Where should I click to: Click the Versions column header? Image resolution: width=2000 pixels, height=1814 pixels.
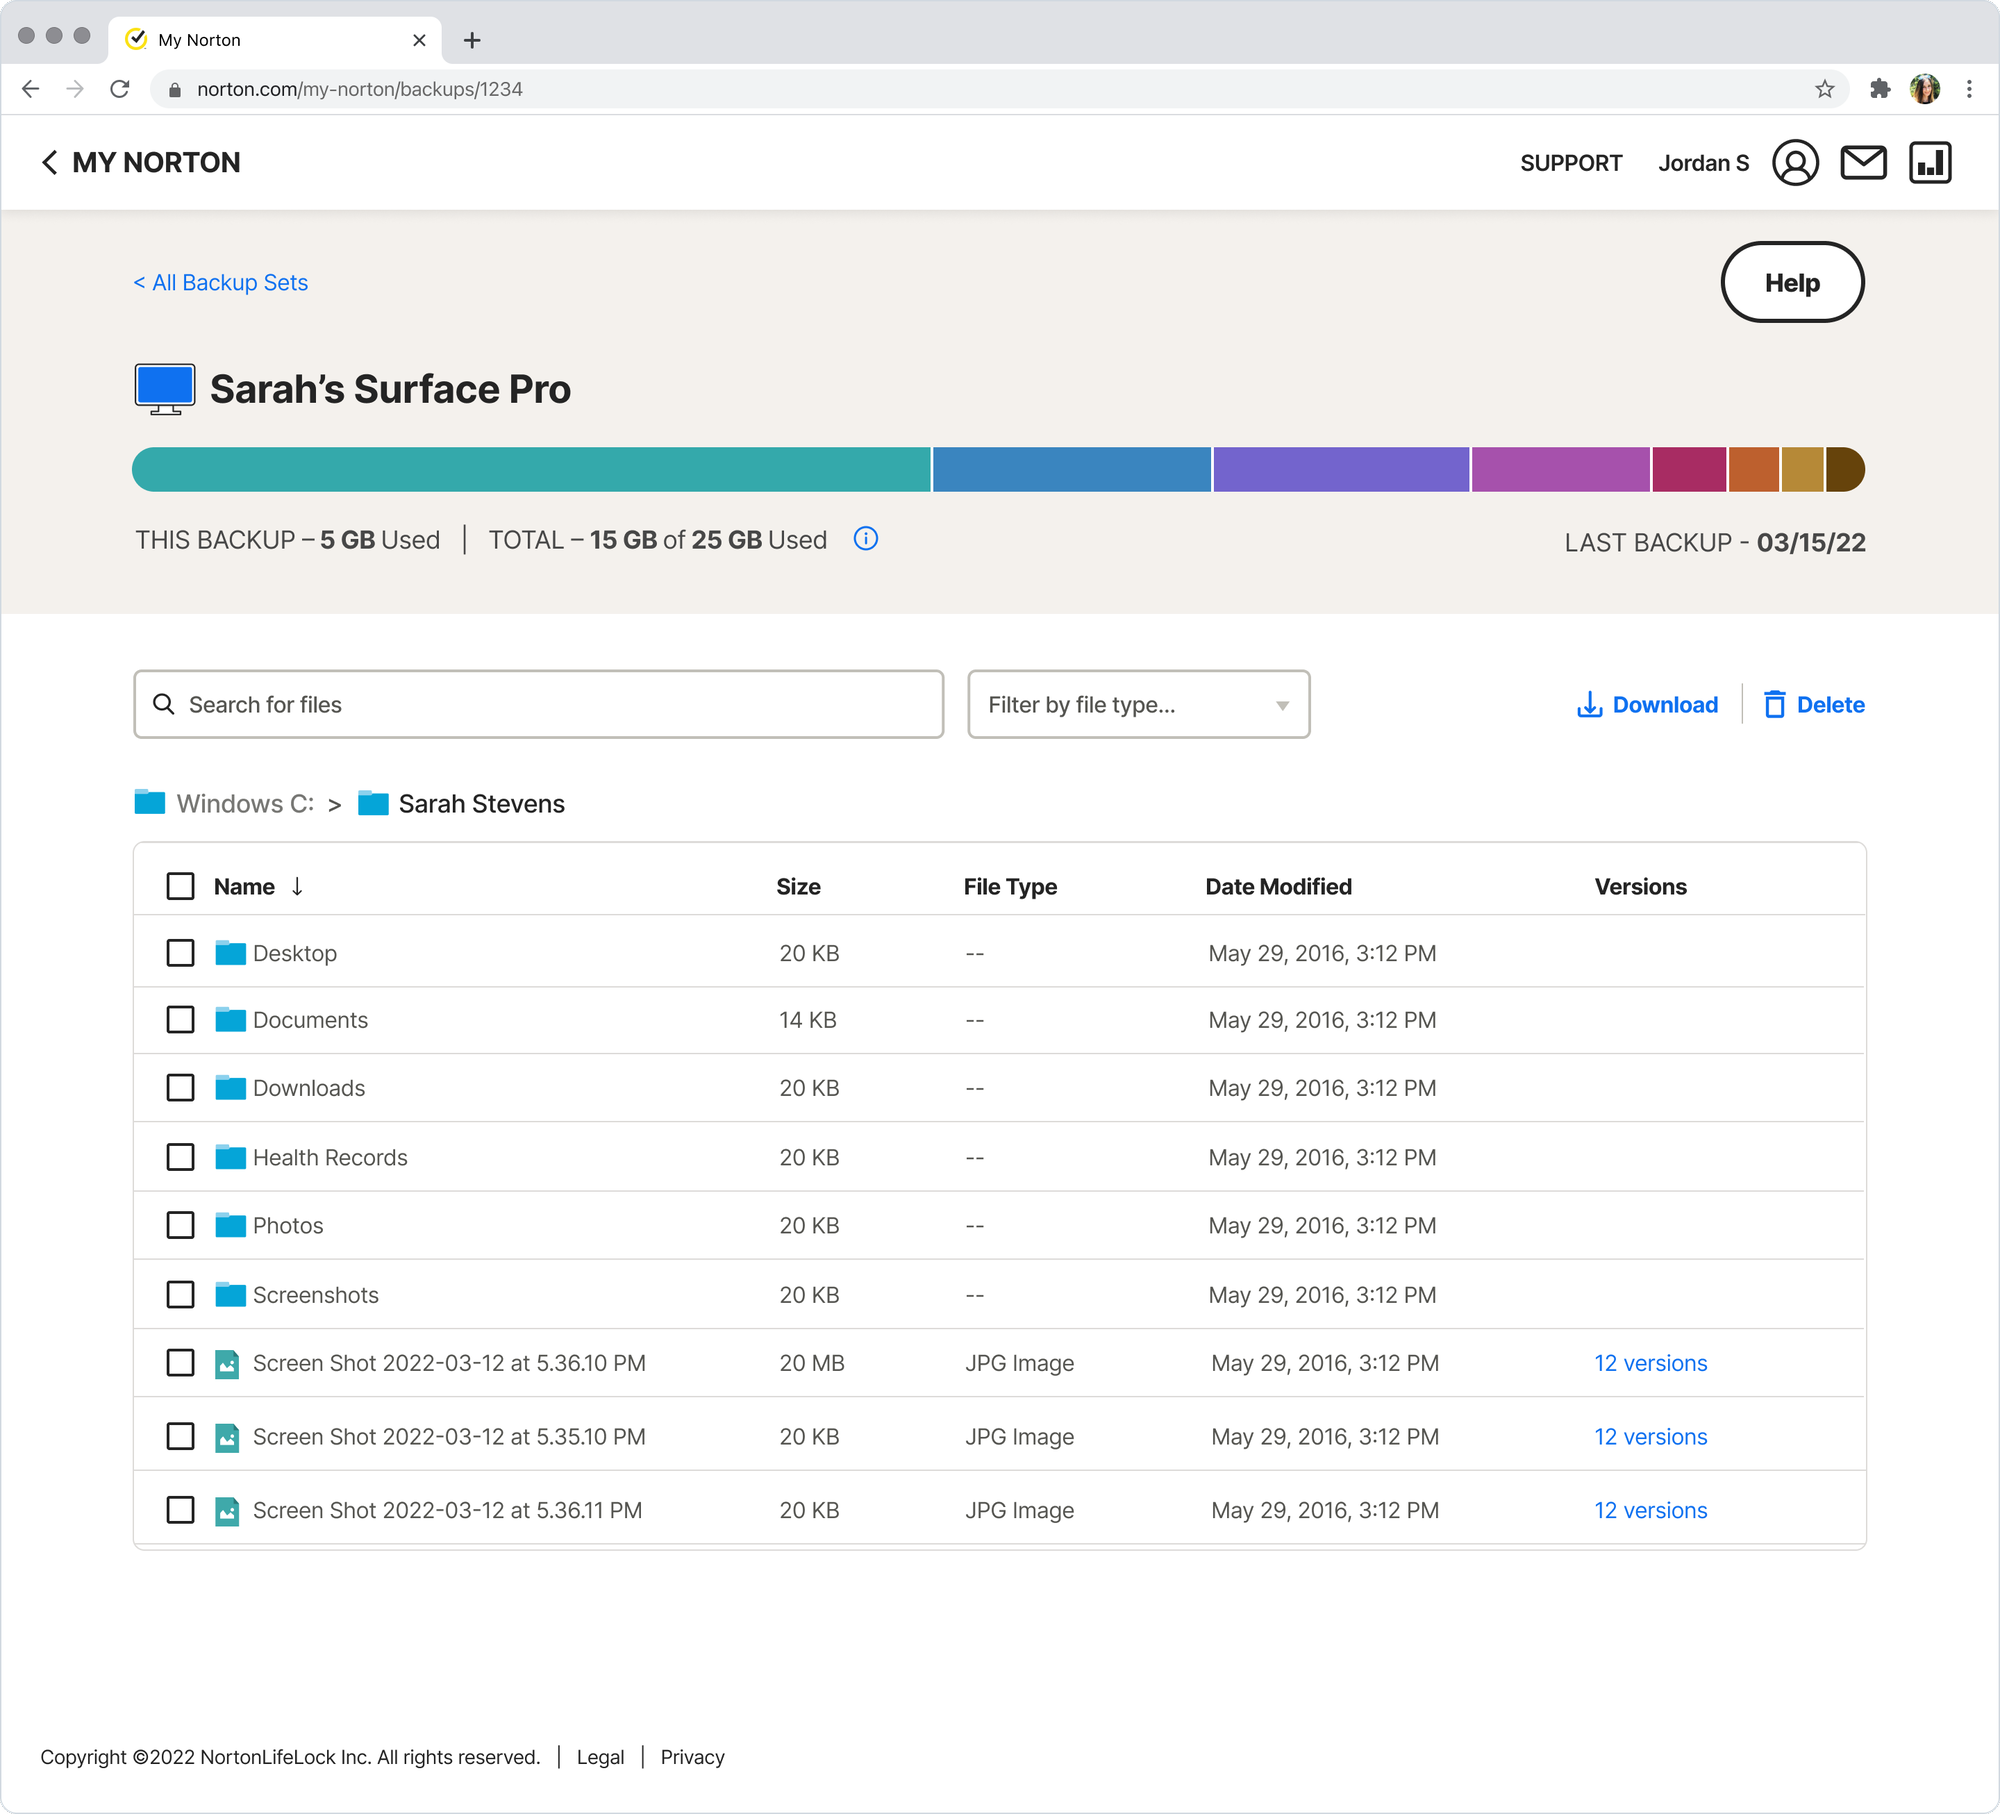[x=1640, y=887]
